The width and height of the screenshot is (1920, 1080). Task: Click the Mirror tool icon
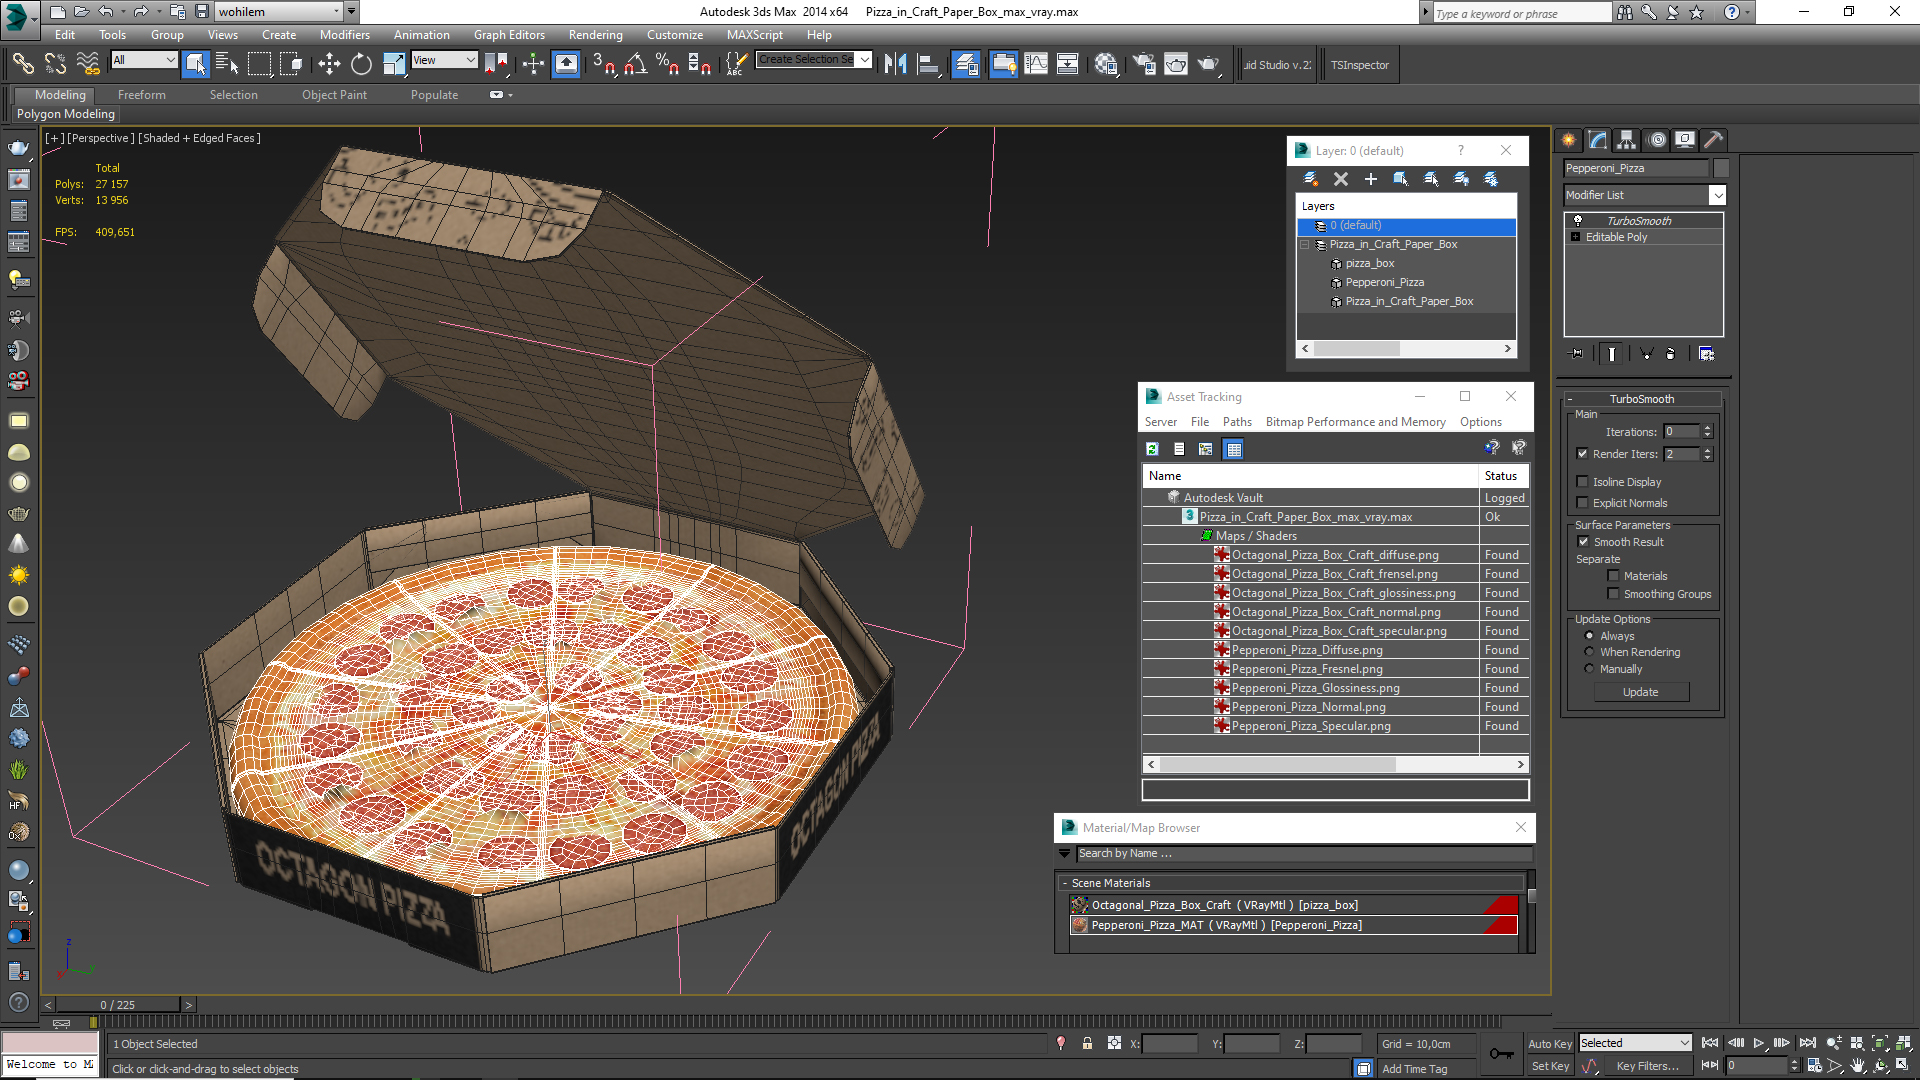[895, 65]
